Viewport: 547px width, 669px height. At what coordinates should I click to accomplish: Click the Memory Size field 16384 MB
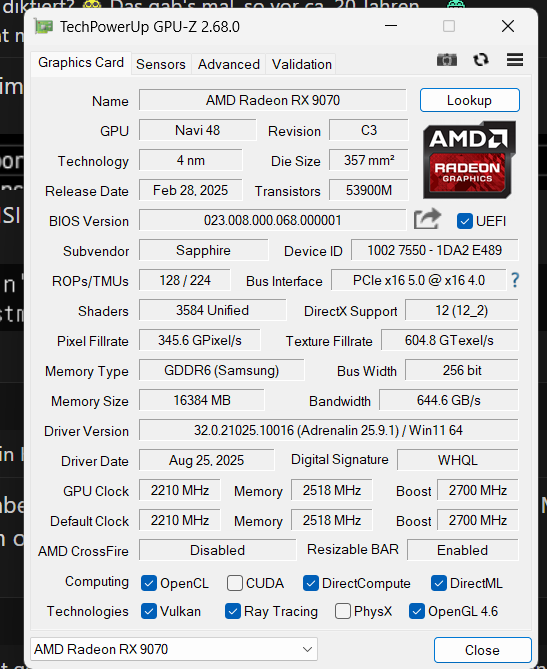[202, 400]
